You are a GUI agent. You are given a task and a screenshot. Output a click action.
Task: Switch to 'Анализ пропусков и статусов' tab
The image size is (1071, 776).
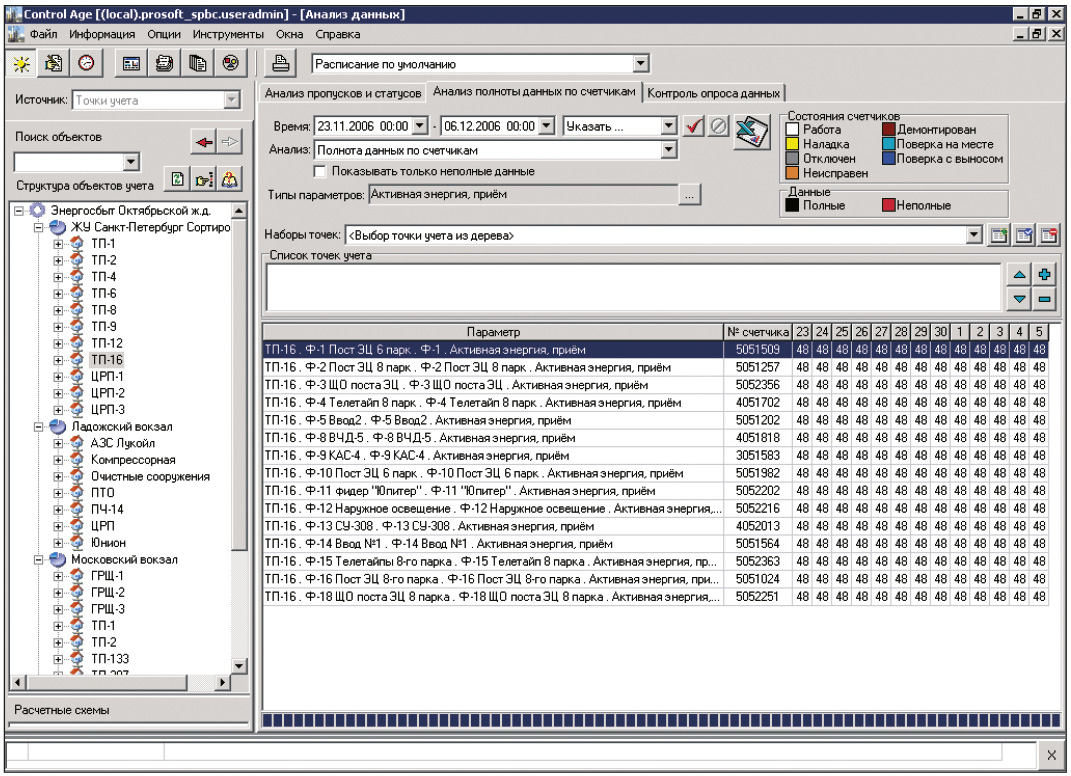(x=343, y=94)
